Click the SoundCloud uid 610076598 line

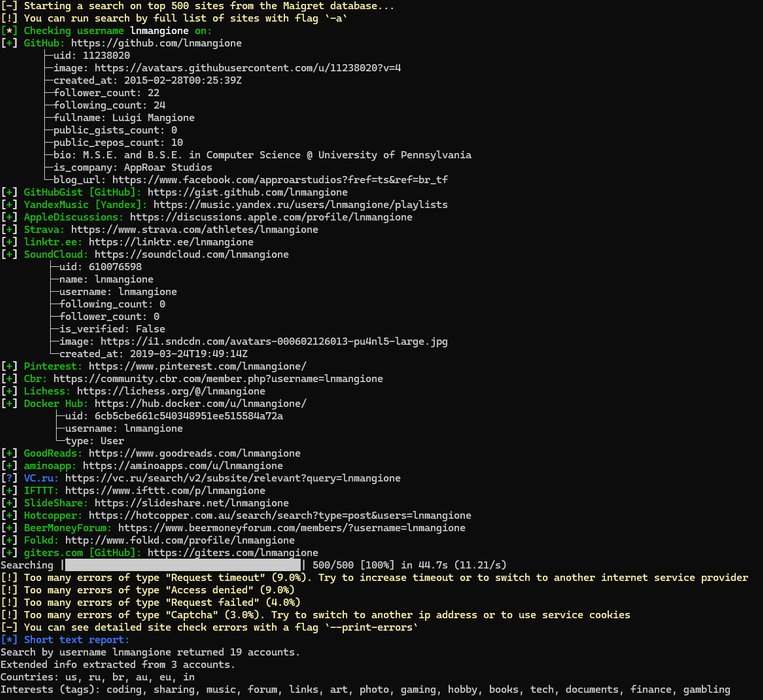100,267
